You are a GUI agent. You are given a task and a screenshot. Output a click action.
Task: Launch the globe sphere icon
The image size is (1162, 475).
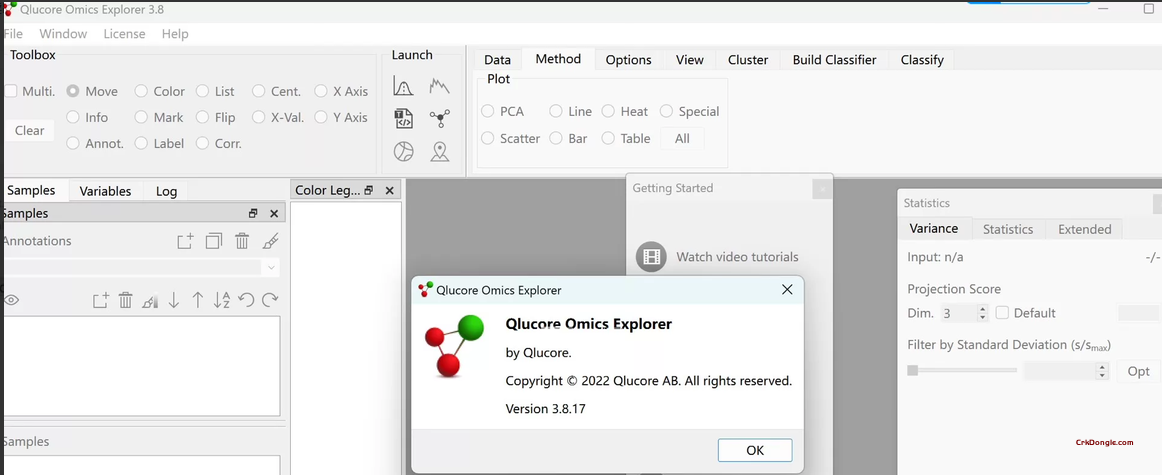[403, 152]
